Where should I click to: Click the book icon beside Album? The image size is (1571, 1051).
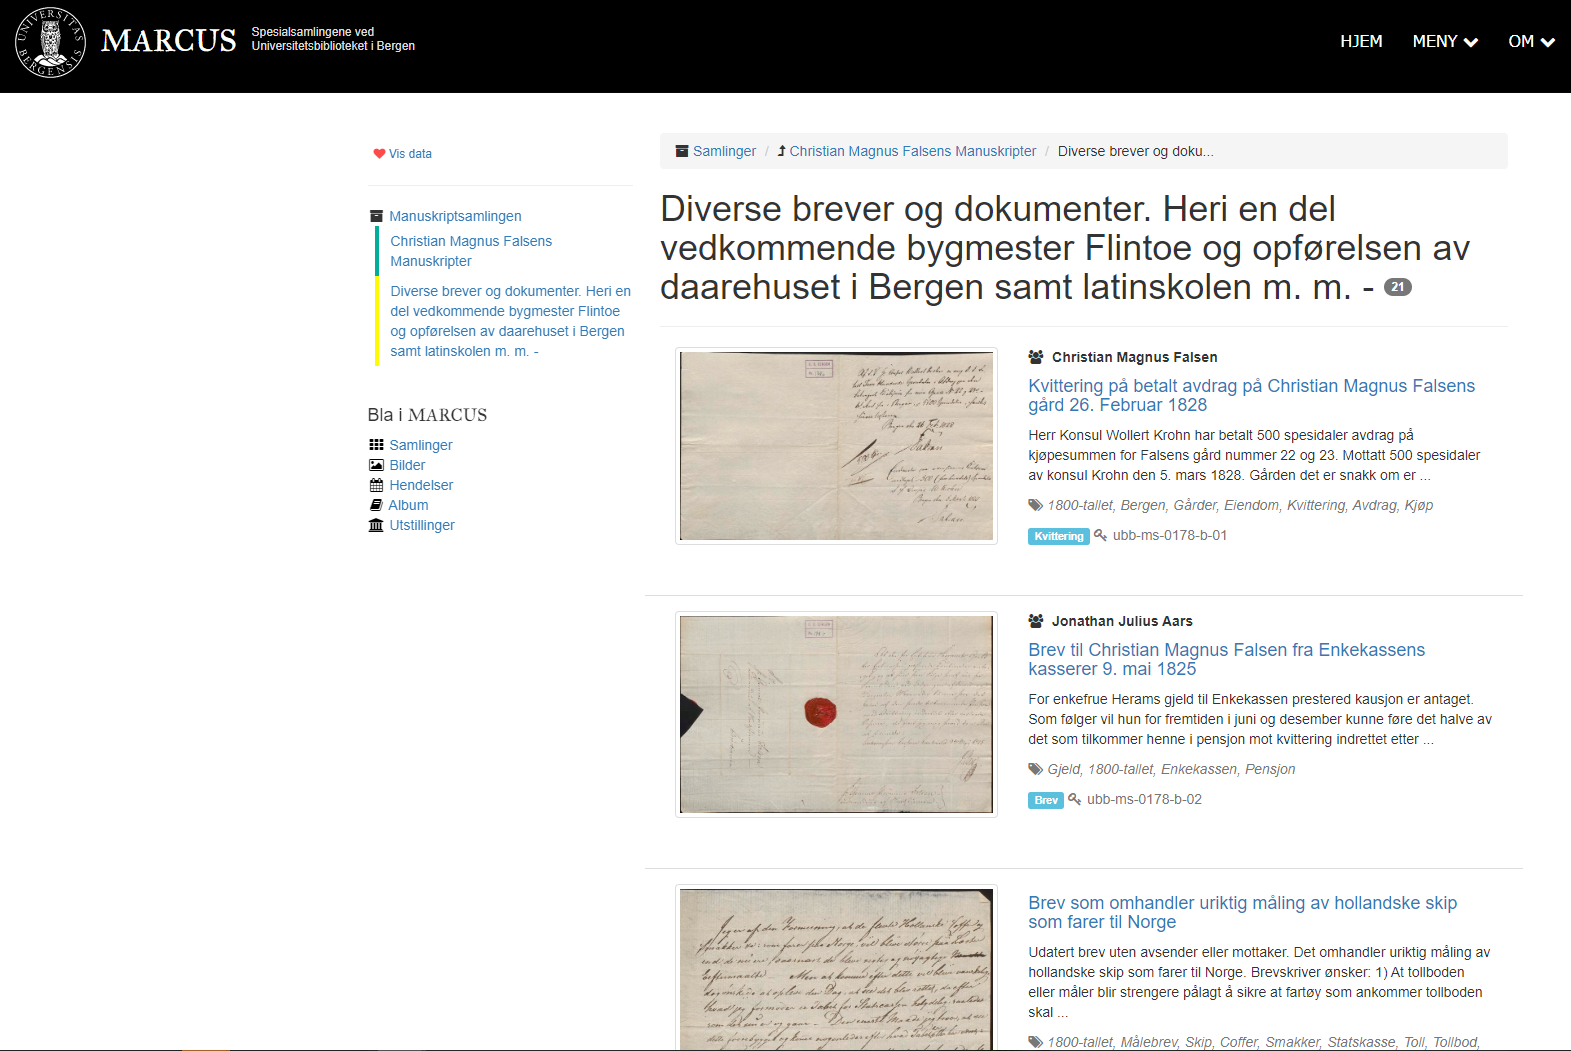(x=376, y=505)
